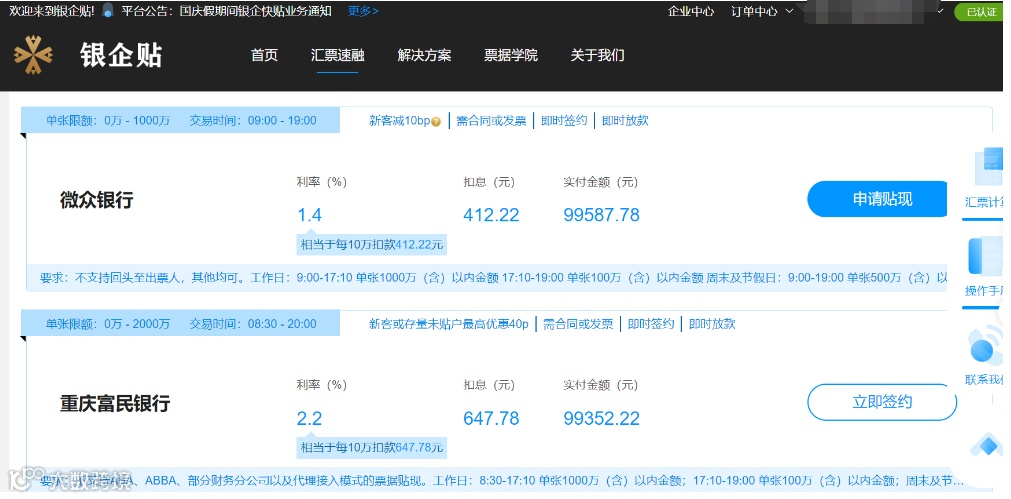Click the 相当于每10万扣款412.22元 tooltip
1011x499 pixels.
372,245
